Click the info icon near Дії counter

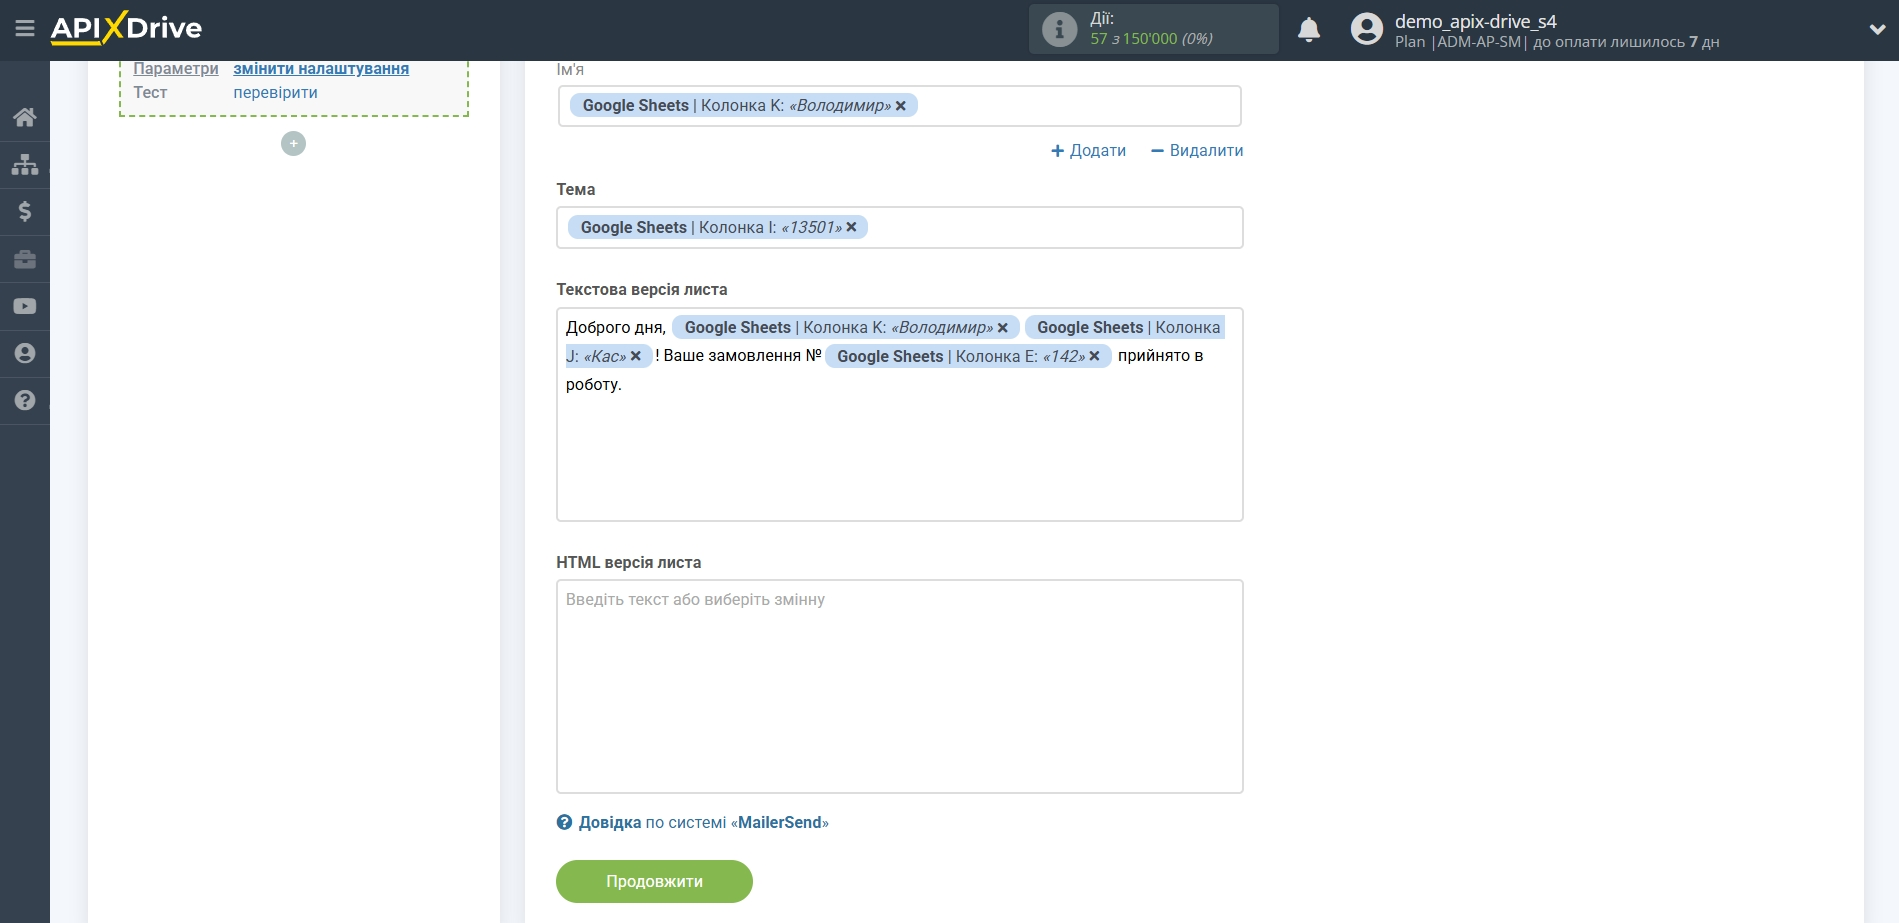(1059, 29)
